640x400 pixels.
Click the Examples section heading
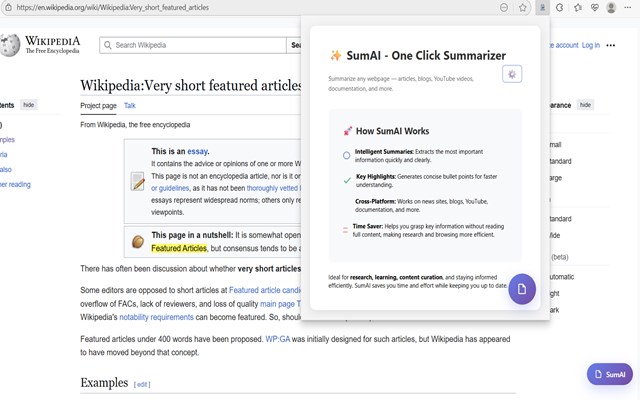tap(104, 382)
